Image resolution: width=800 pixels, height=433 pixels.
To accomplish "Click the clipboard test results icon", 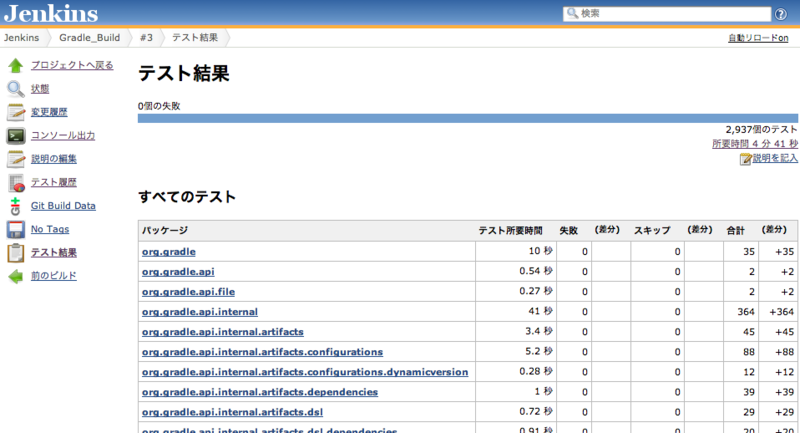I will click(16, 253).
